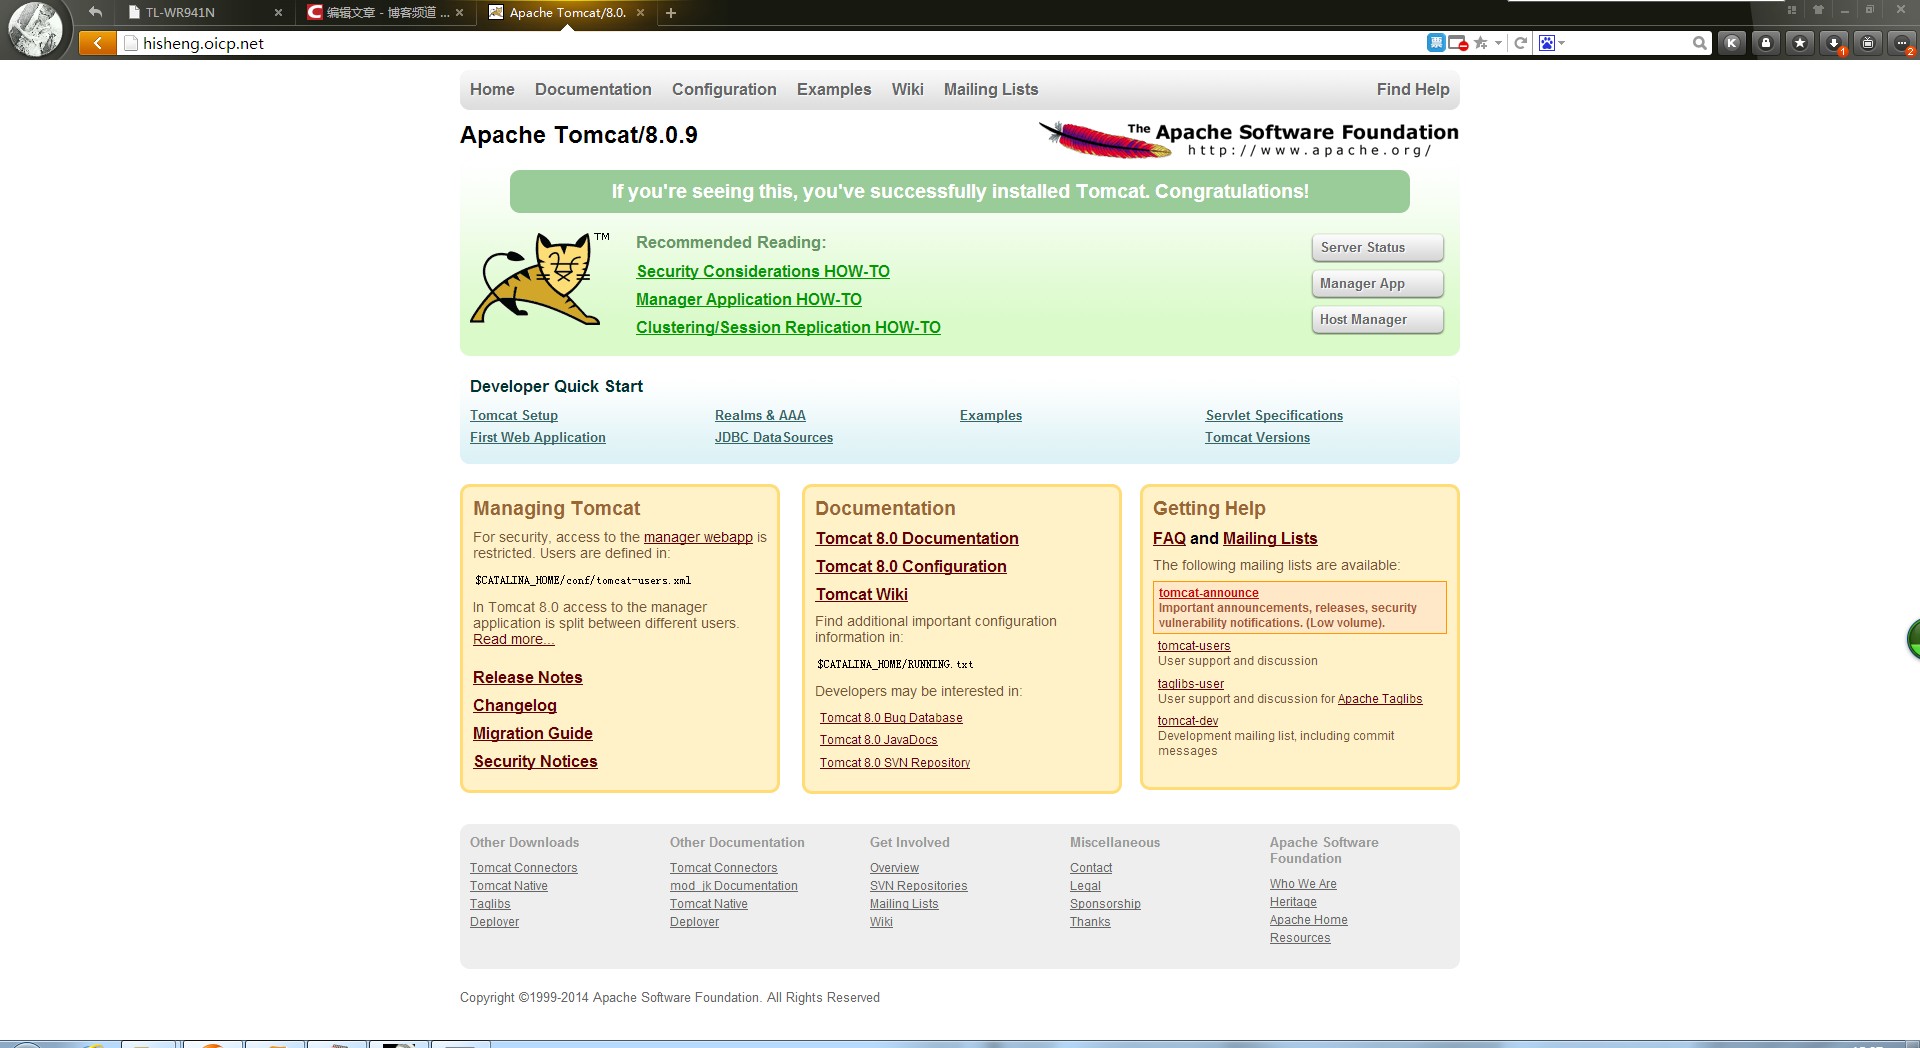Viewport: 1920px width, 1048px height.
Task: Click the Host Manager button
Action: coord(1377,319)
